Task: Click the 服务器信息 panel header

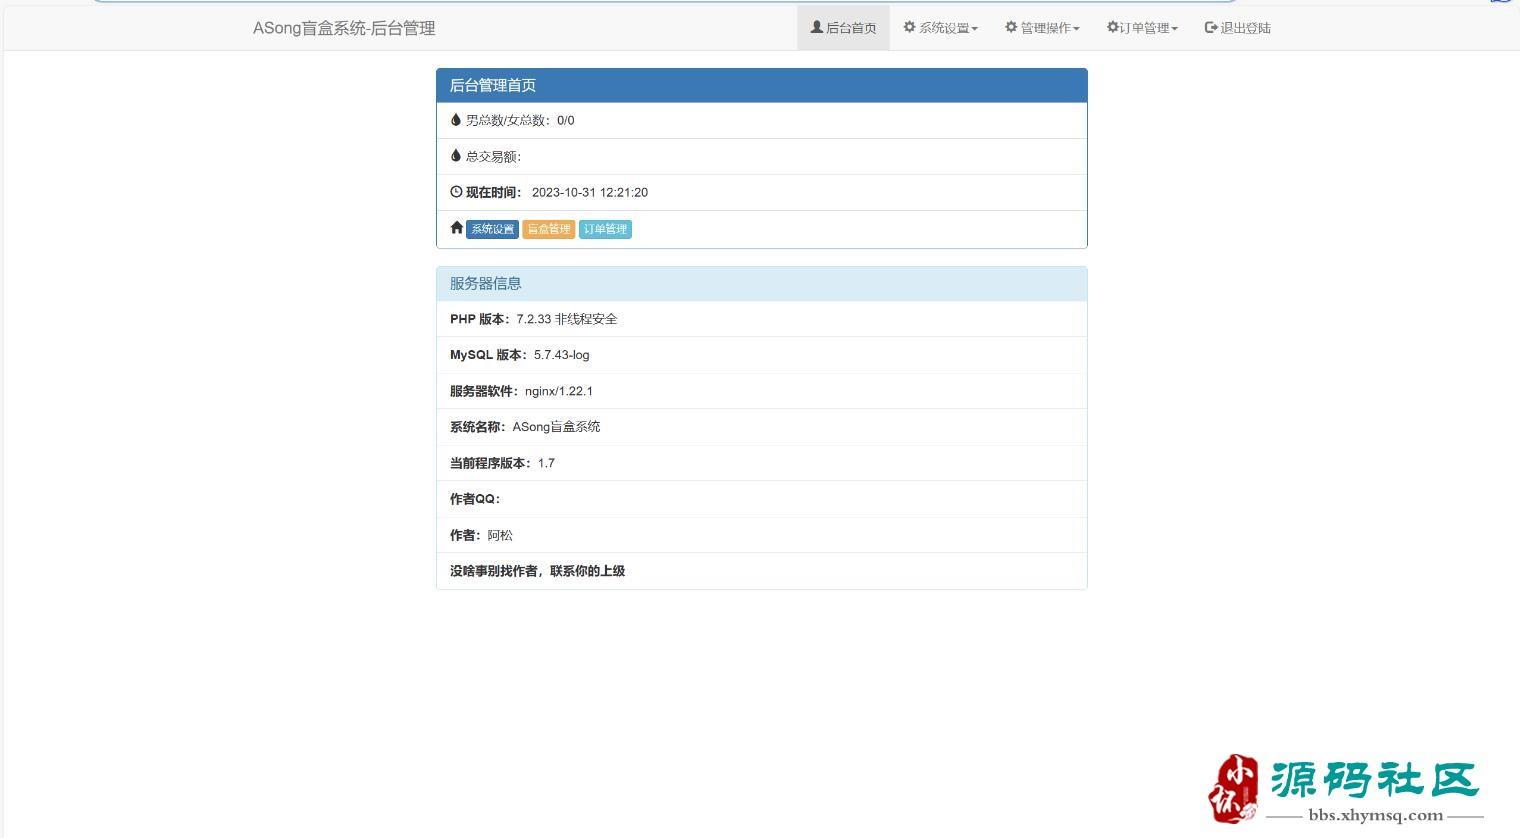Action: pos(762,283)
